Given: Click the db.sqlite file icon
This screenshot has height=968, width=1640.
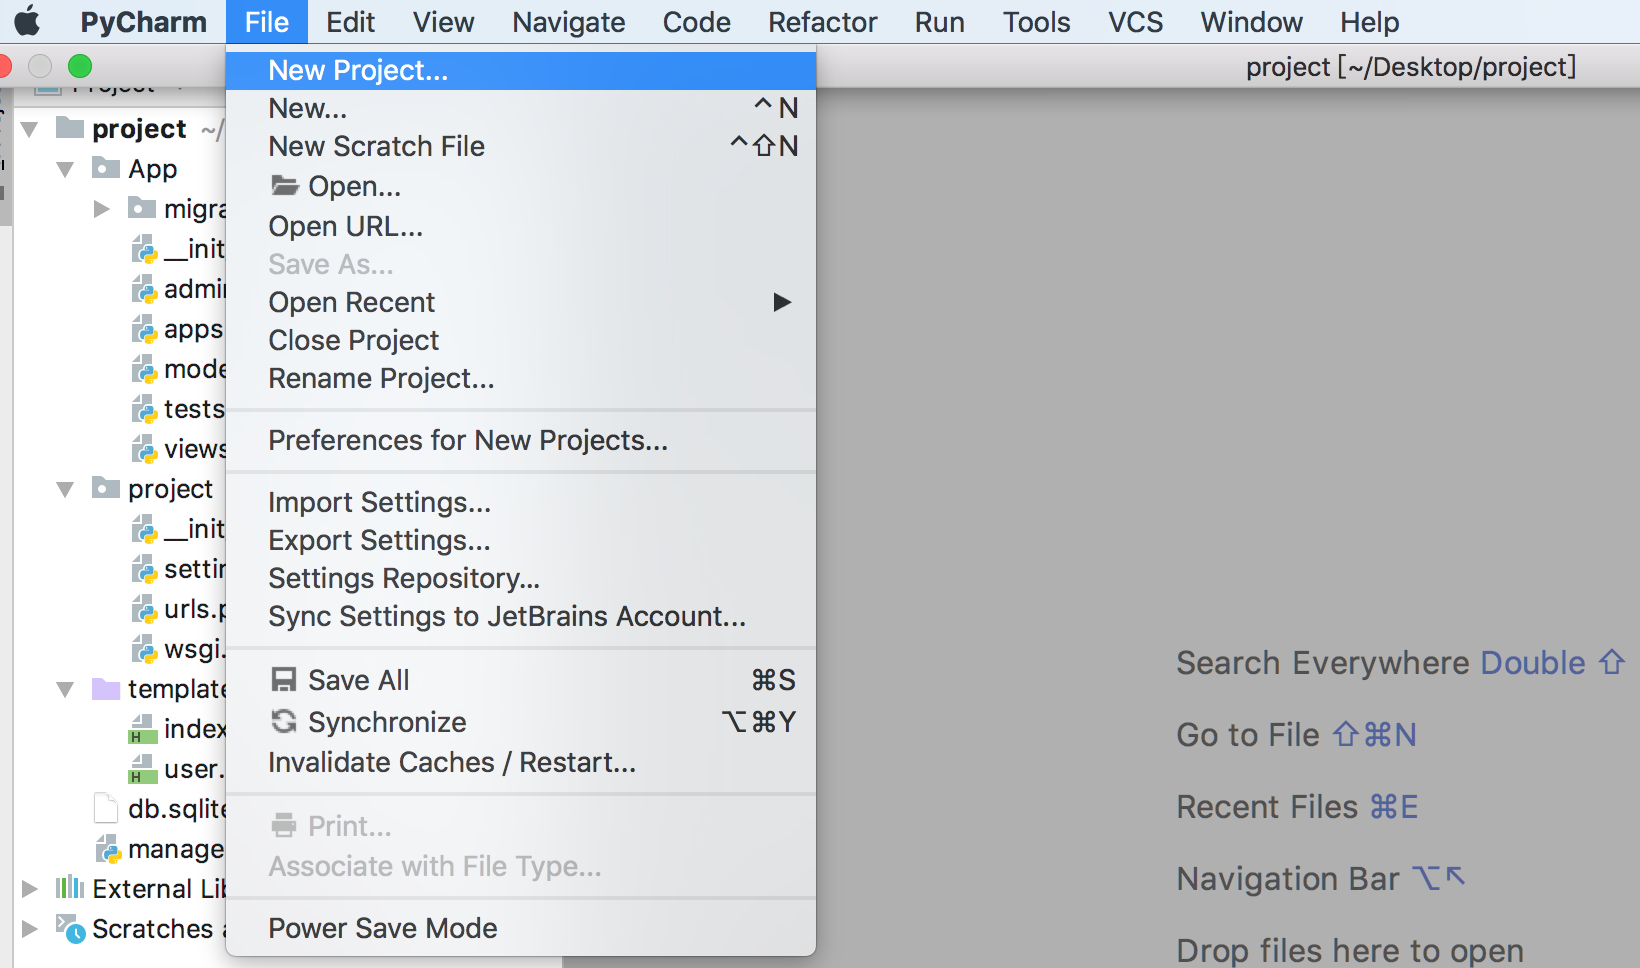Looking at the screenshot, I should (105, 808).
